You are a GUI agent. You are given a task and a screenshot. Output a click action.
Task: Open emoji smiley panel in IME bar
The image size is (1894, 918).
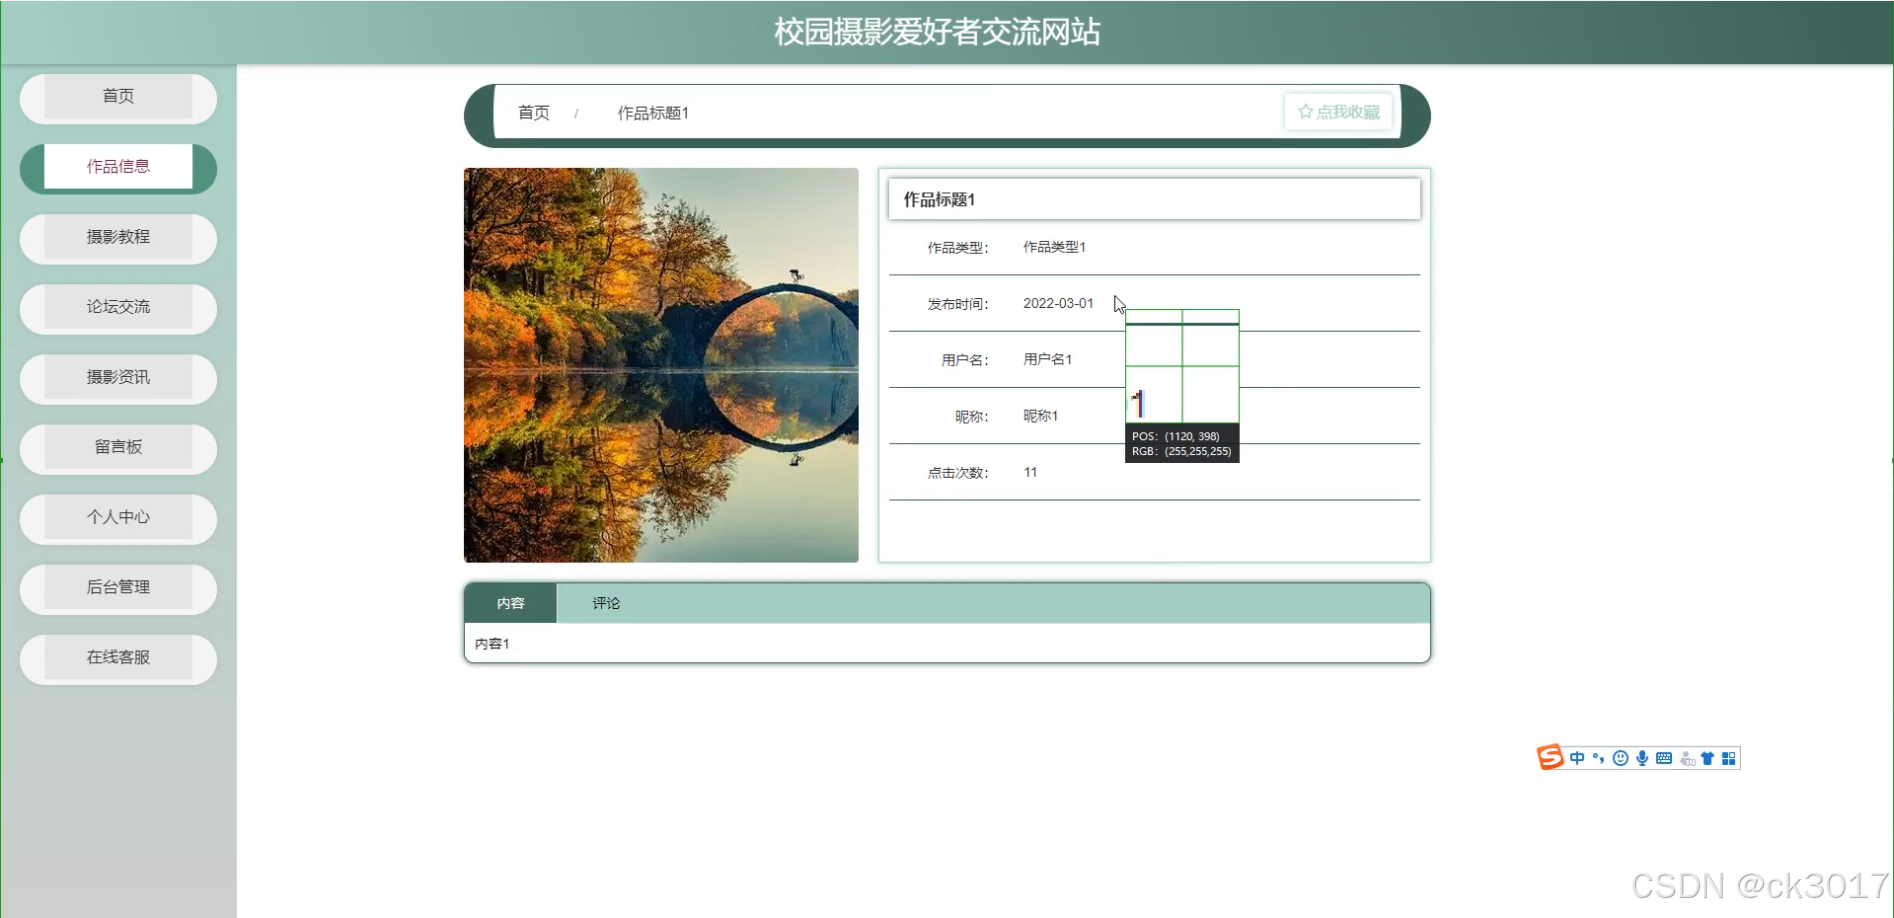(1620, 758)
